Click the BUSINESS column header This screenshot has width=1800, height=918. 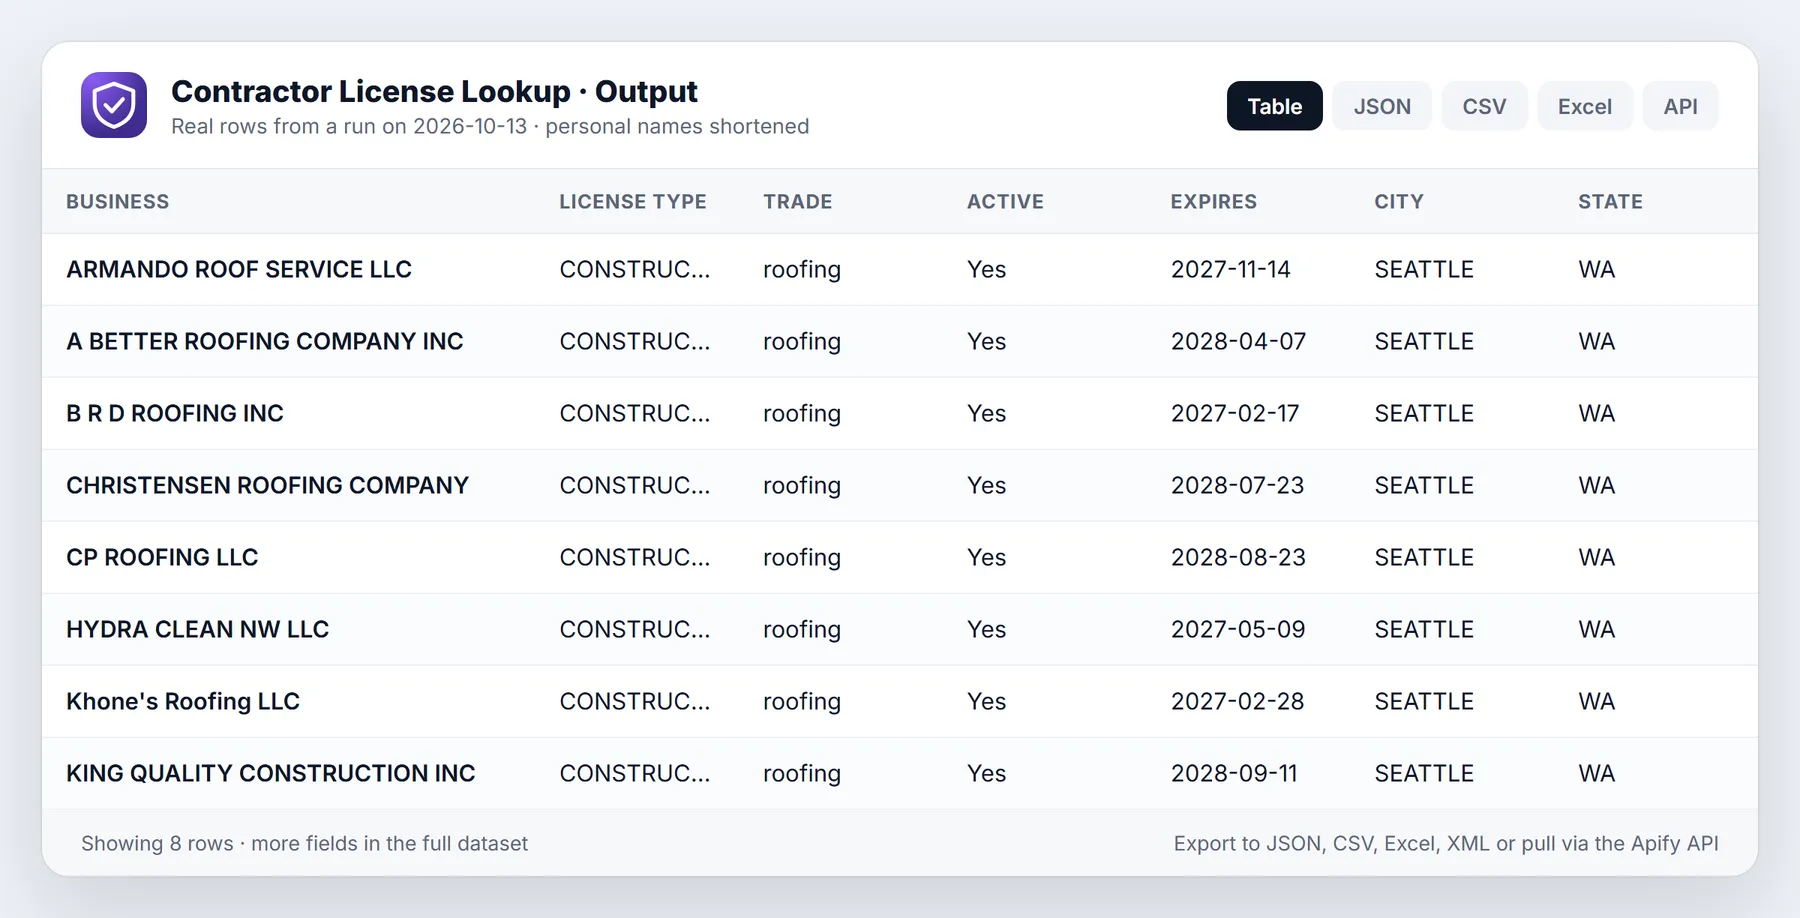(118, 201)
